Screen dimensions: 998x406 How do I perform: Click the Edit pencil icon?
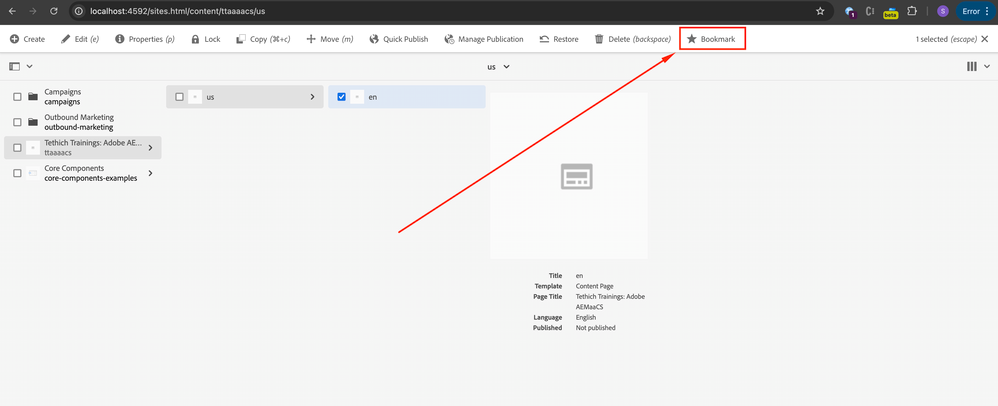(66, 39)
